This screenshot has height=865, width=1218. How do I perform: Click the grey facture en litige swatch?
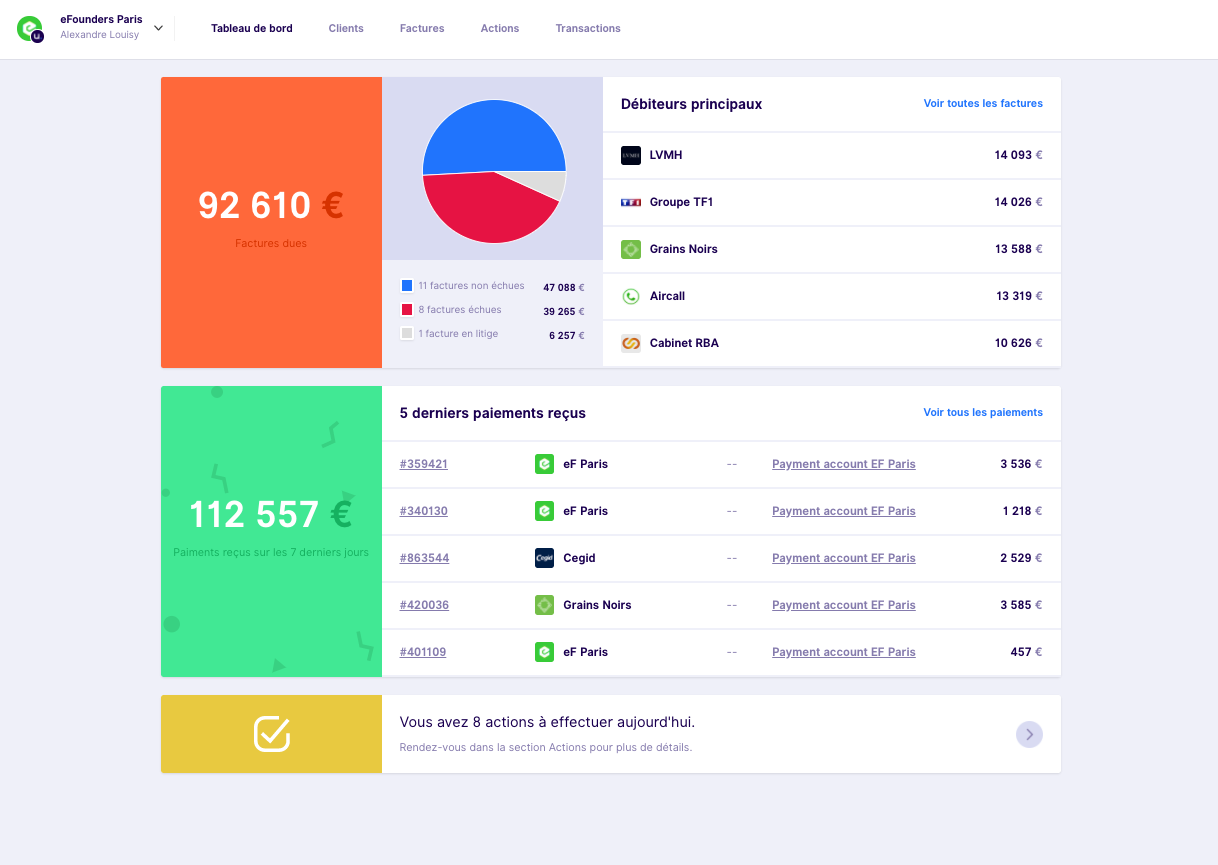(x=407, y=334)
